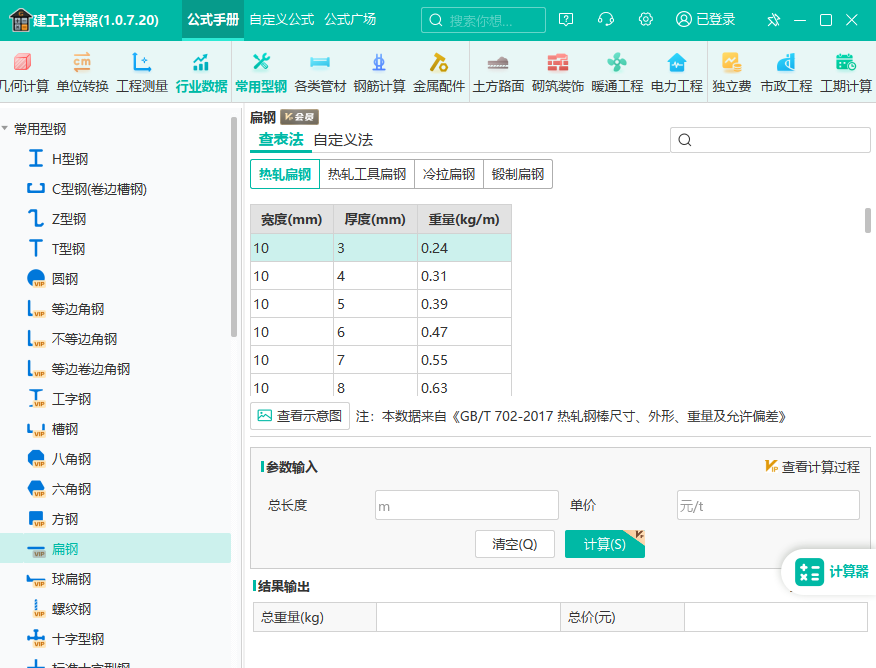Switch to the 自定义公式 tab
876x668 pixels.
pyautogui.click(x=282, y=20)
